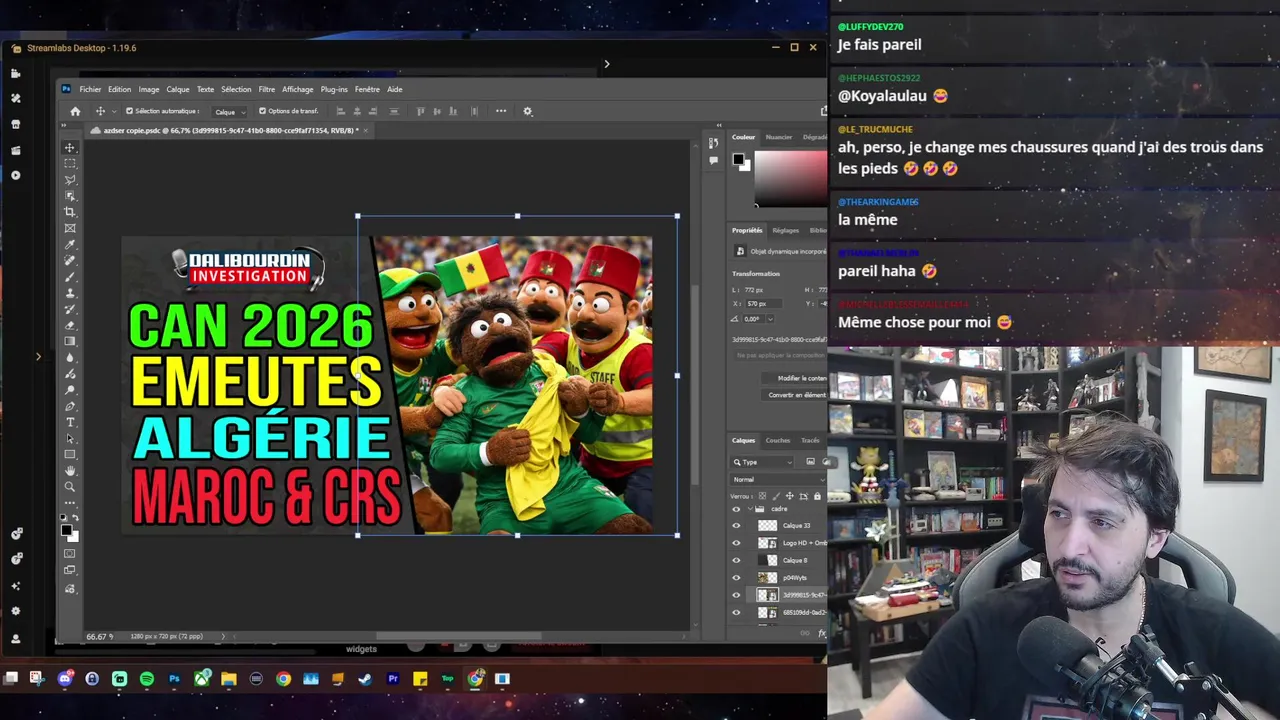This screenshot has width=1280, height=720.
Task: Expand the status bar info arrow
Action: tap(223, 636)
